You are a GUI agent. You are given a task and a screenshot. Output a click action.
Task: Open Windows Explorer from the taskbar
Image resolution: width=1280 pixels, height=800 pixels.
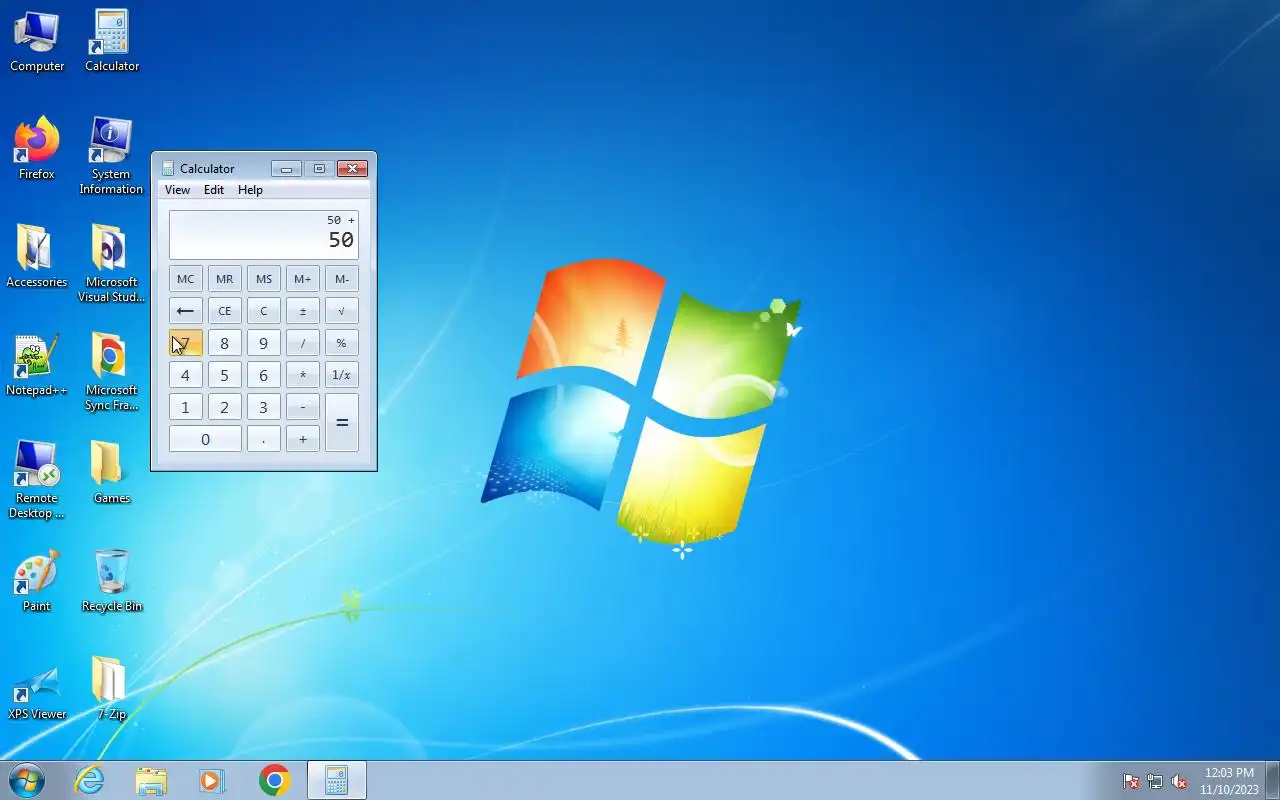click(x=151, y=780)
